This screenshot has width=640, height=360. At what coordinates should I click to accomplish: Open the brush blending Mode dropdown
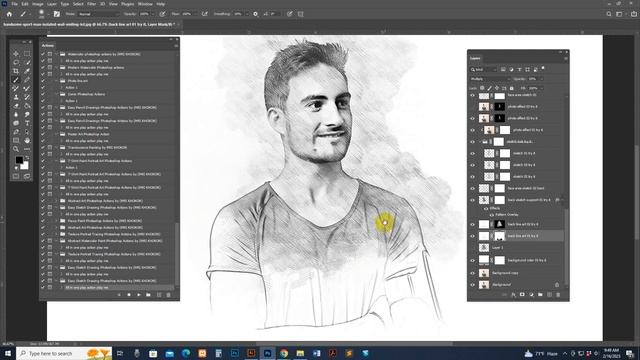tap(97, 14)
